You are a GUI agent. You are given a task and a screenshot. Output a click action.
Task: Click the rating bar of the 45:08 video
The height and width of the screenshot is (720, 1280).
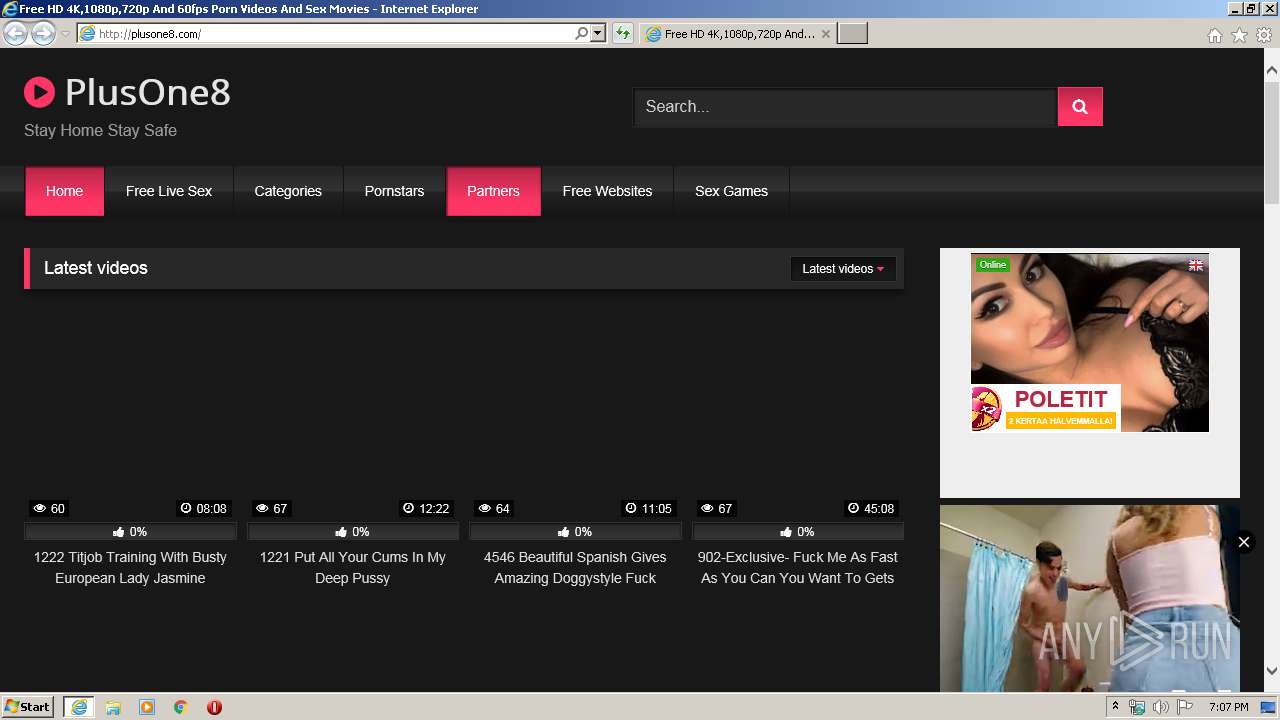pos(798,532)
